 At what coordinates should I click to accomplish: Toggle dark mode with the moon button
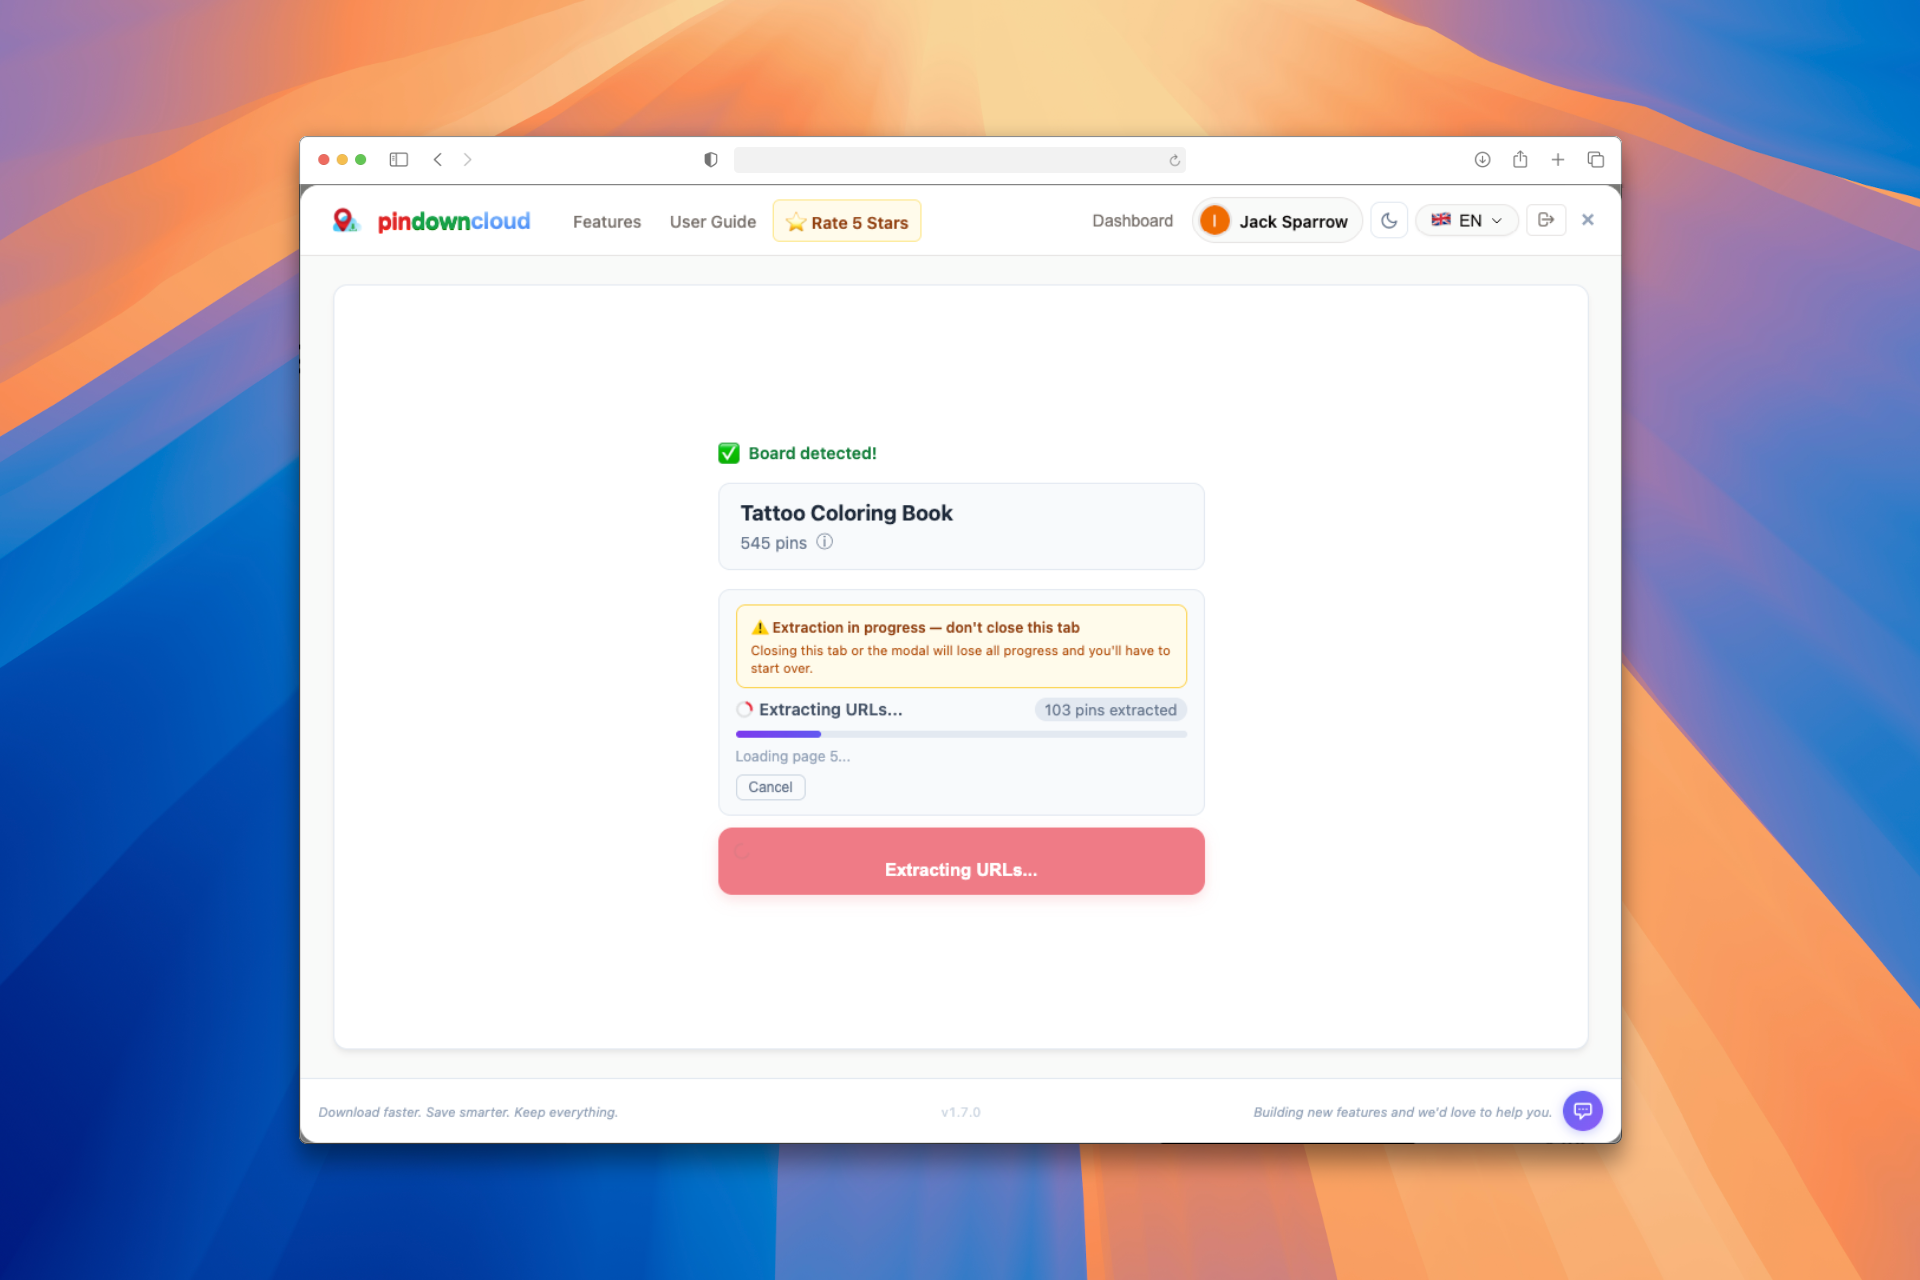1389,220
